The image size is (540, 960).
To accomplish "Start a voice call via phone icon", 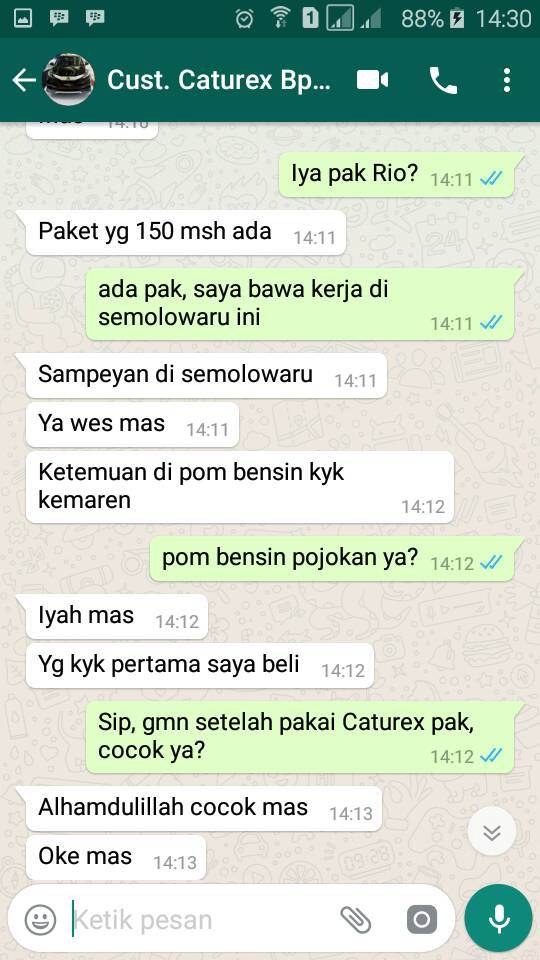I will coord(443,80).
